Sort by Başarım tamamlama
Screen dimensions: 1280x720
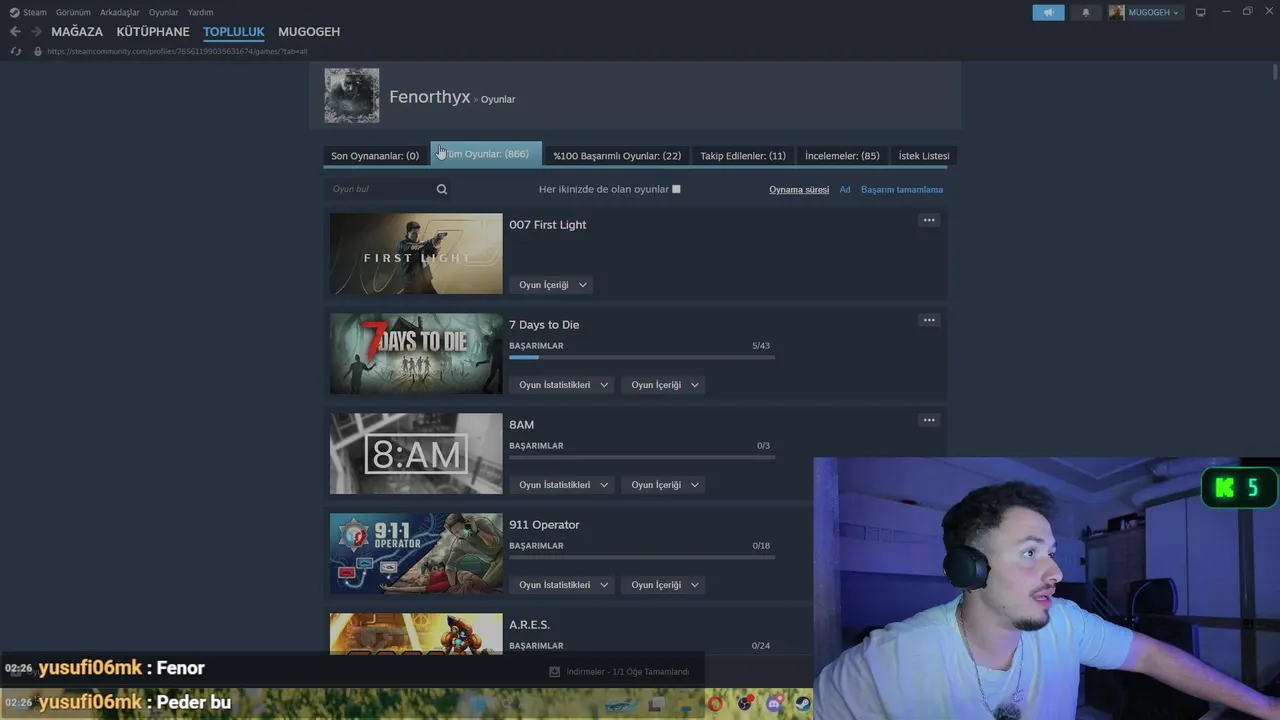[902, 189]
